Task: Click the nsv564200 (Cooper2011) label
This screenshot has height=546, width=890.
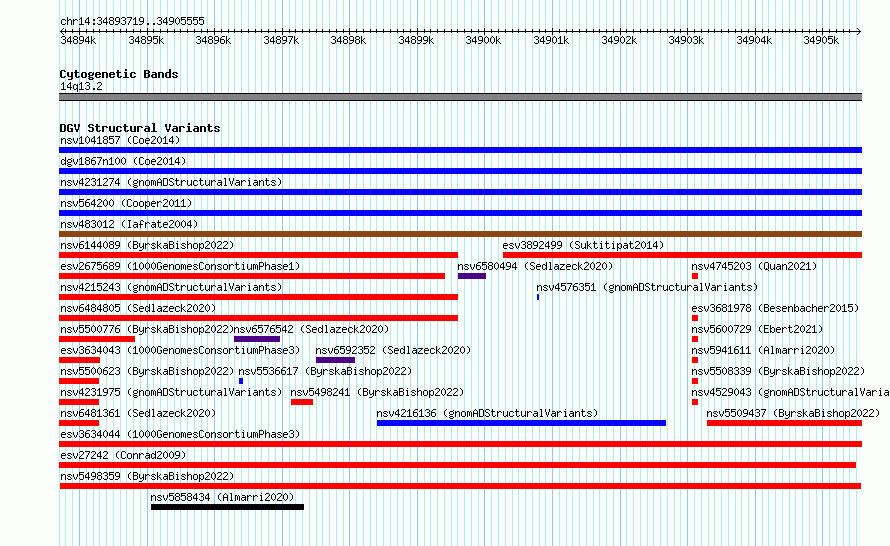Action: coord(126,203)
